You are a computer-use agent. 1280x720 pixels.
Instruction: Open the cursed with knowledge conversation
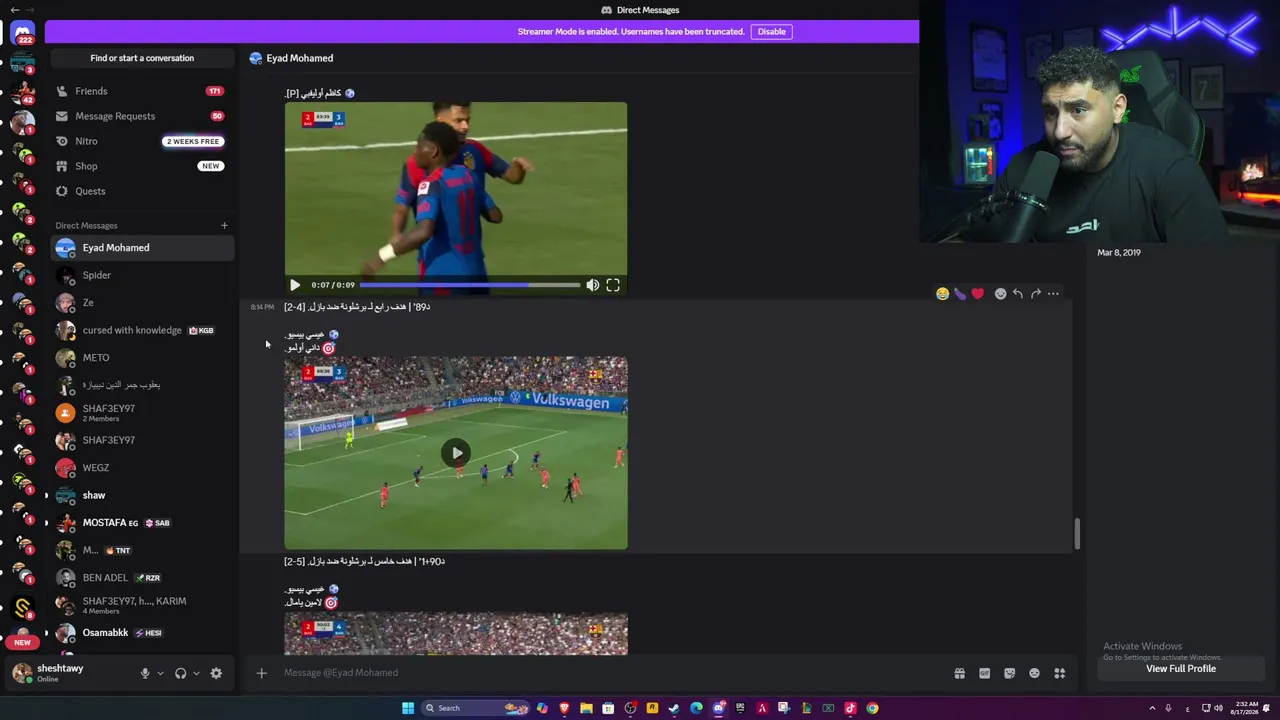142,330
